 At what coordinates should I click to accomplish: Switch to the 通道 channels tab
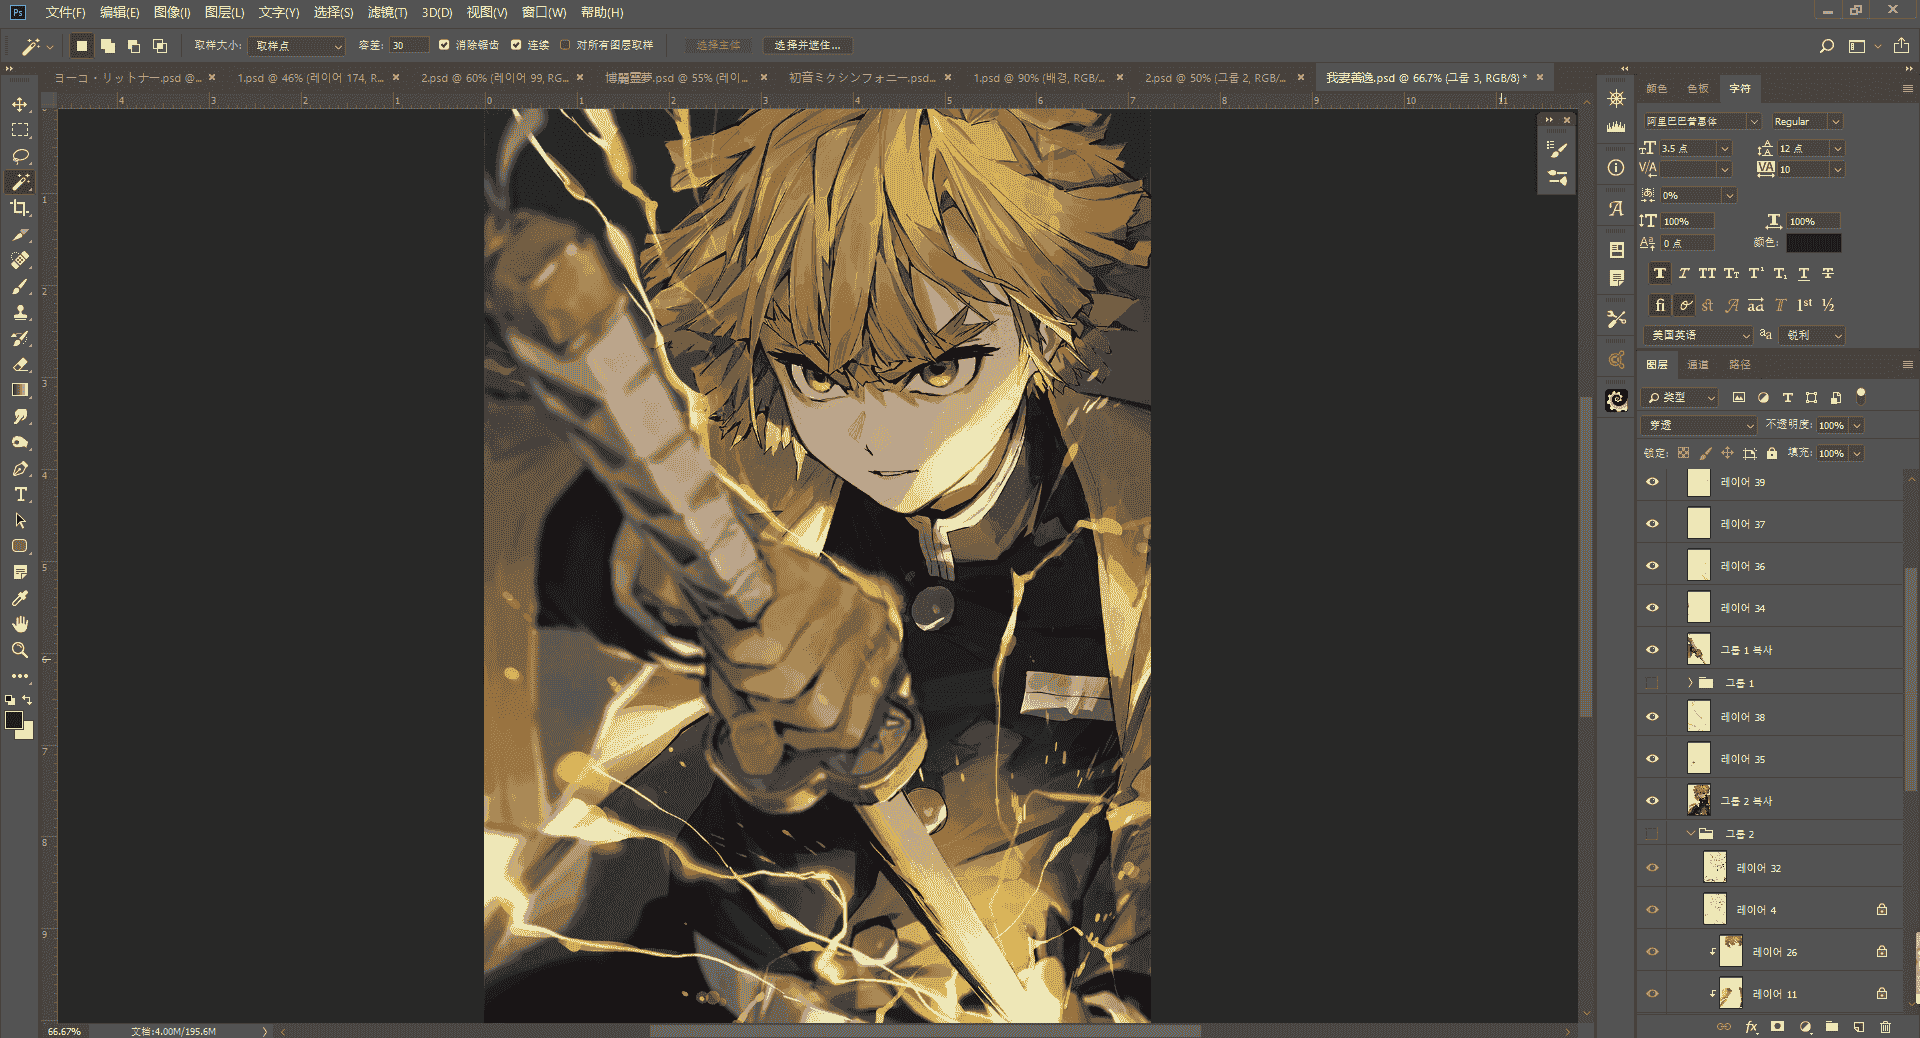[1698, 365]
